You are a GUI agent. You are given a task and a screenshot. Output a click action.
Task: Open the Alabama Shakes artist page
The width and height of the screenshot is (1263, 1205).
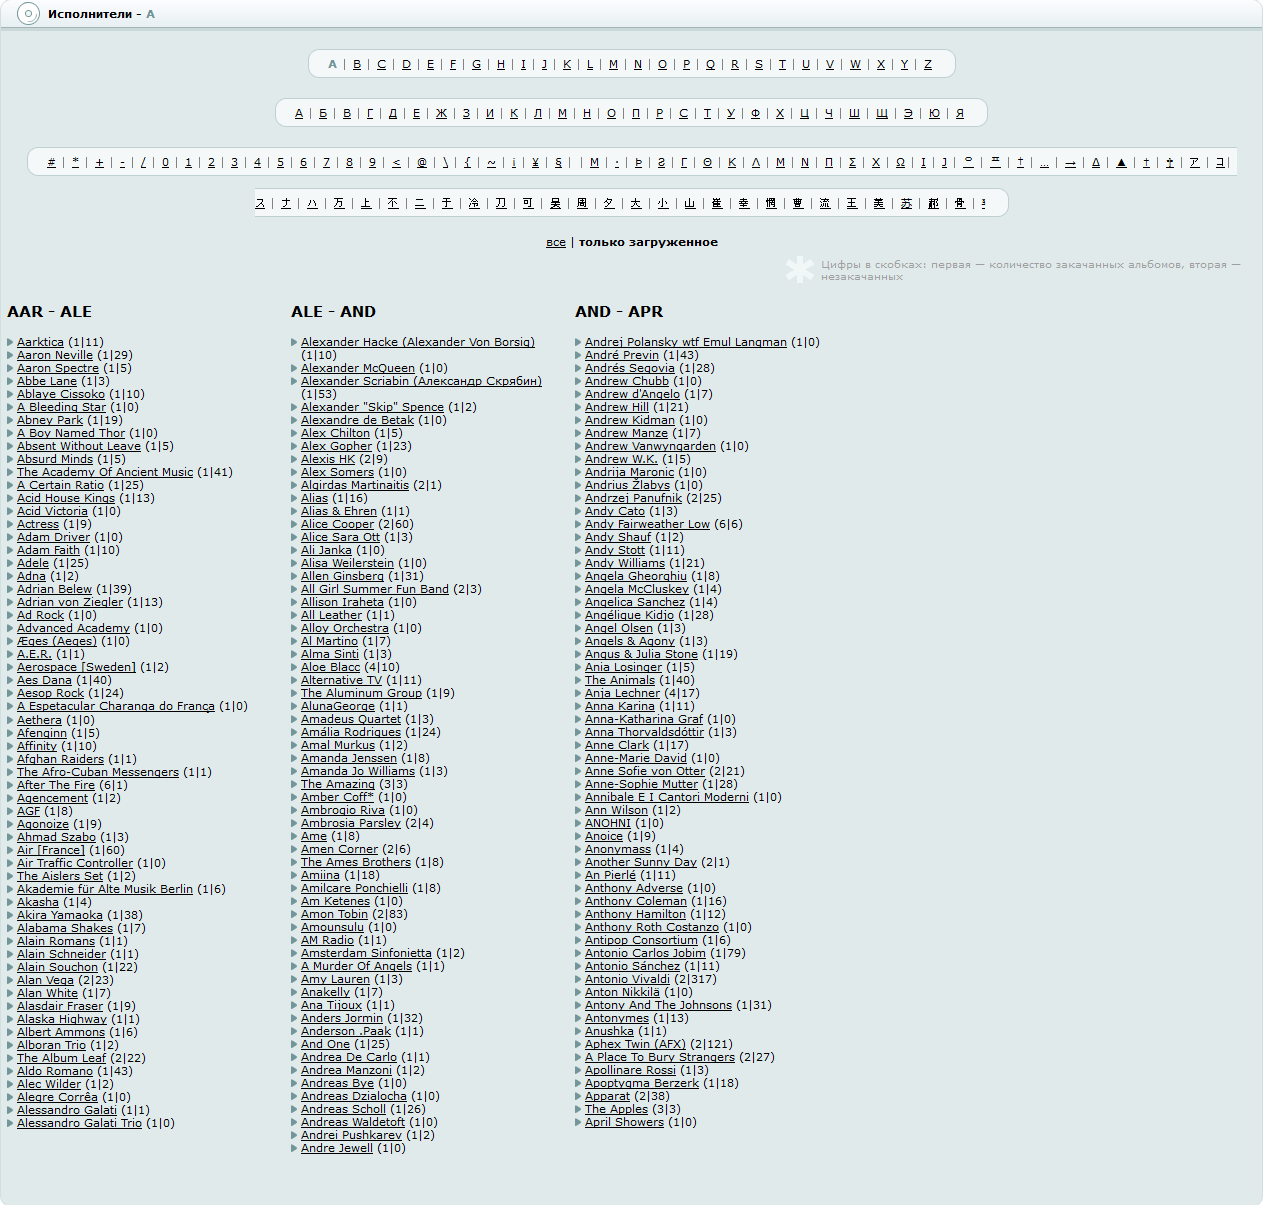(x=65, y=928)
